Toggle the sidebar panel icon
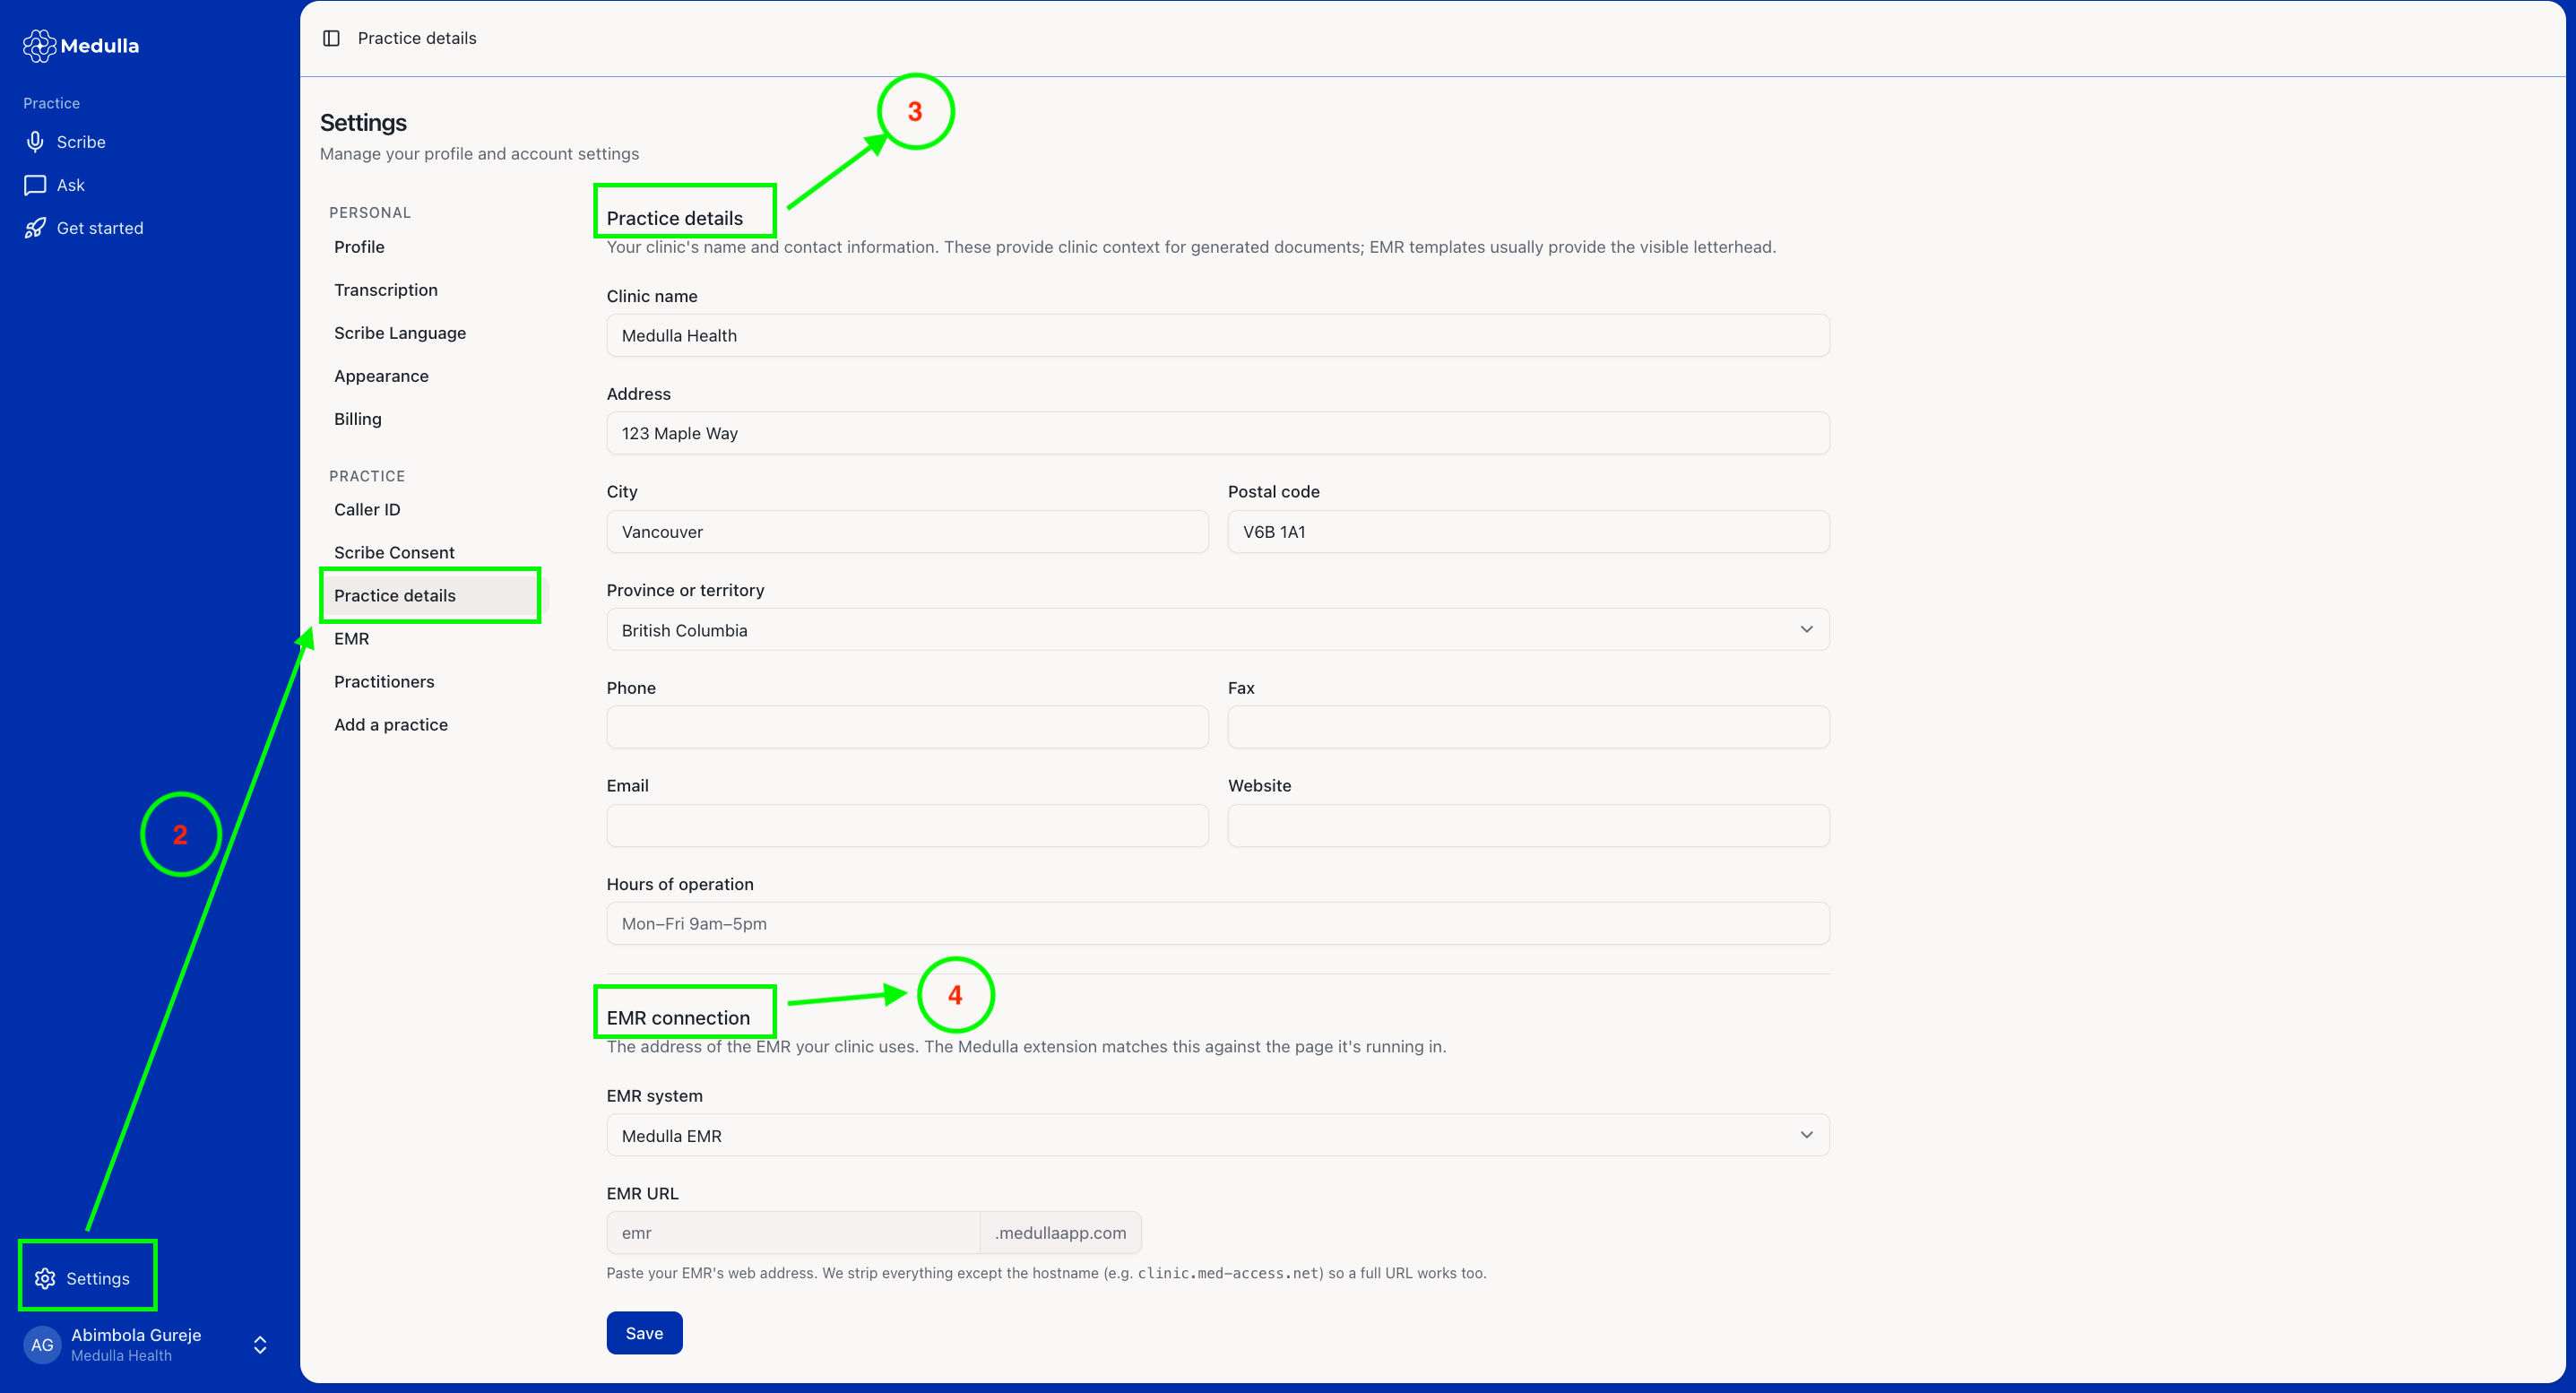This screenshot has width=2576, height=1393. (331, 38)
